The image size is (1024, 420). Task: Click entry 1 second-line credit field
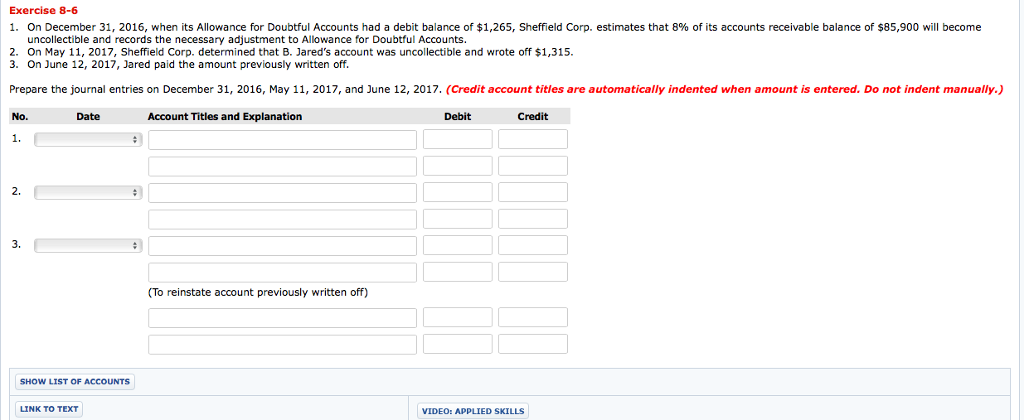click(533, 166)
